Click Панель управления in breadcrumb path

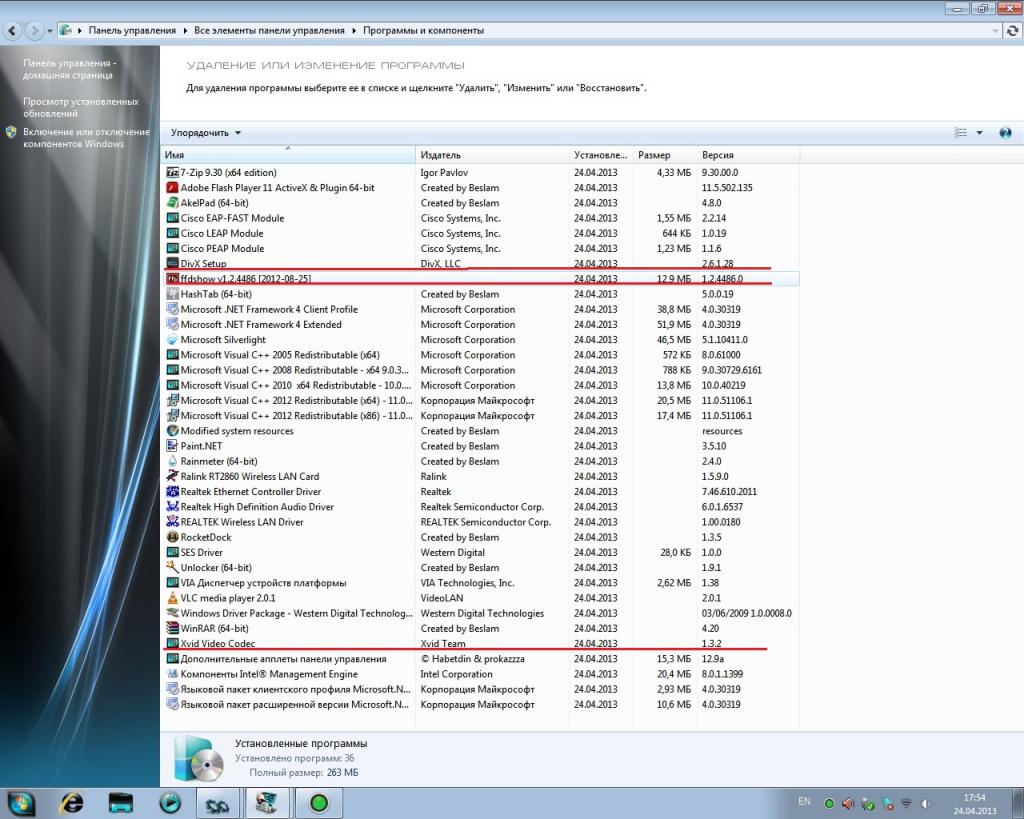pos(132,31)
